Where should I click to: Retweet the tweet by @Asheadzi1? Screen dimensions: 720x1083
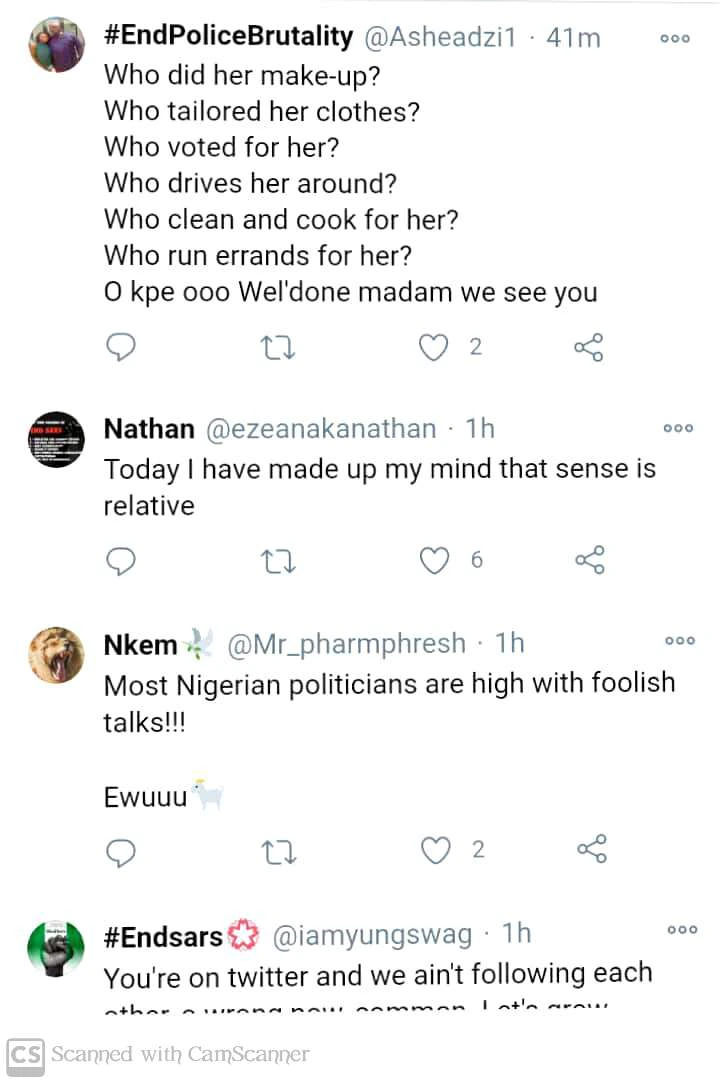(277, 347)
